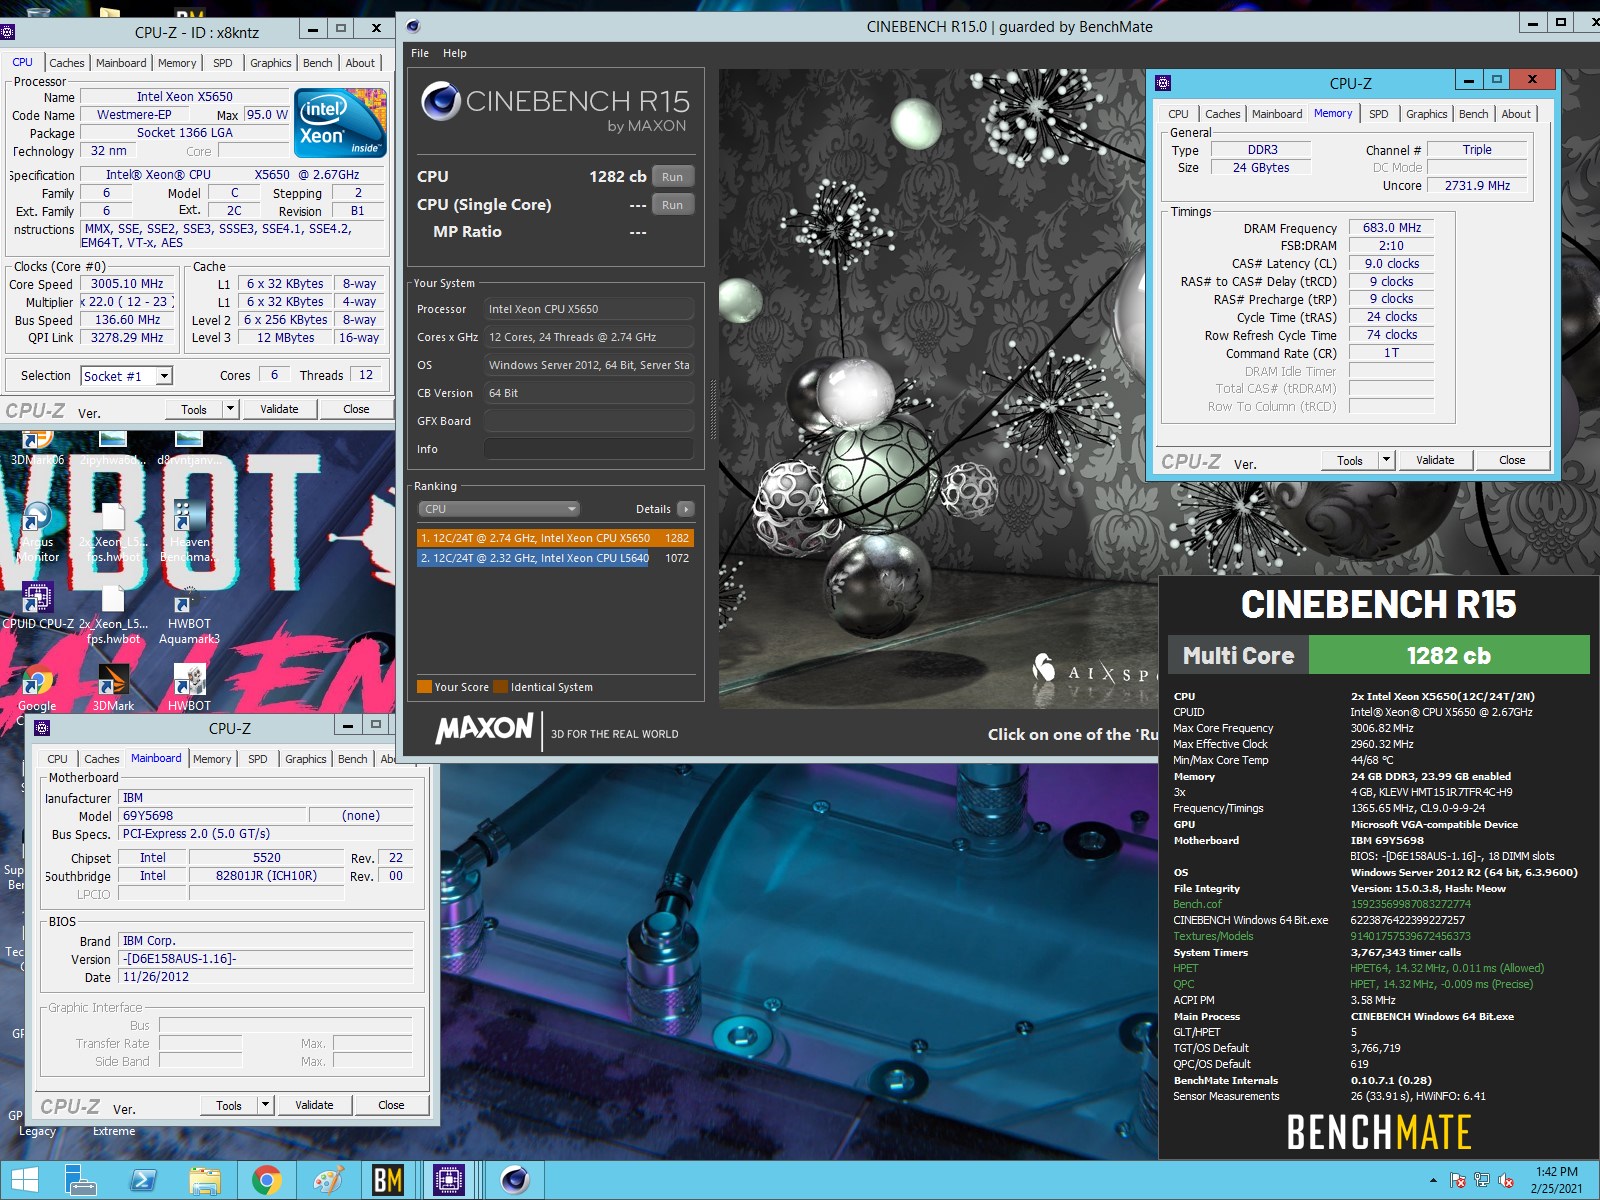Viewport: 1600px width, 1200px height.
Task: Switch to Bench tab in CPU-Z Mainboard window
Action: pos(352,759)
